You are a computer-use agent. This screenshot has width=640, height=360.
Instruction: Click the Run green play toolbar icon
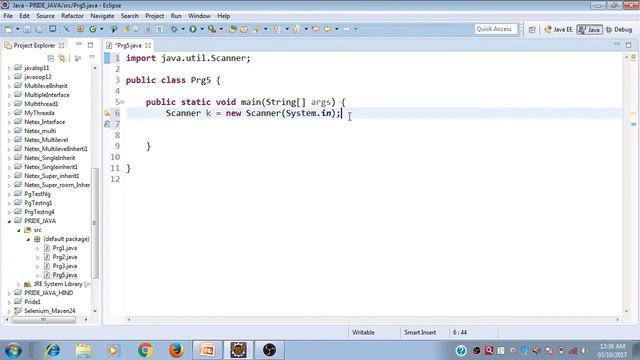point(193,29)
